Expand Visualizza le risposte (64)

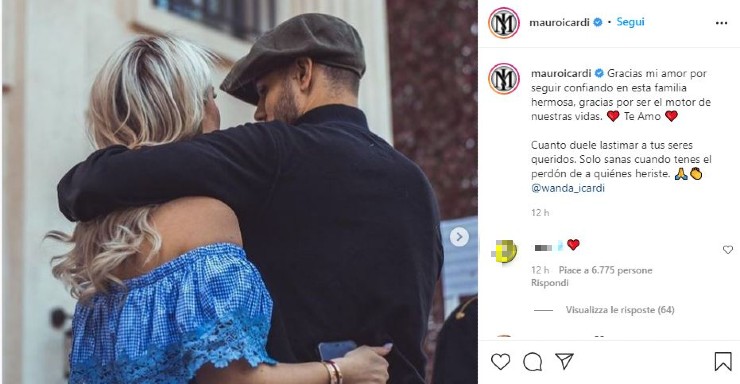point(620,310)
